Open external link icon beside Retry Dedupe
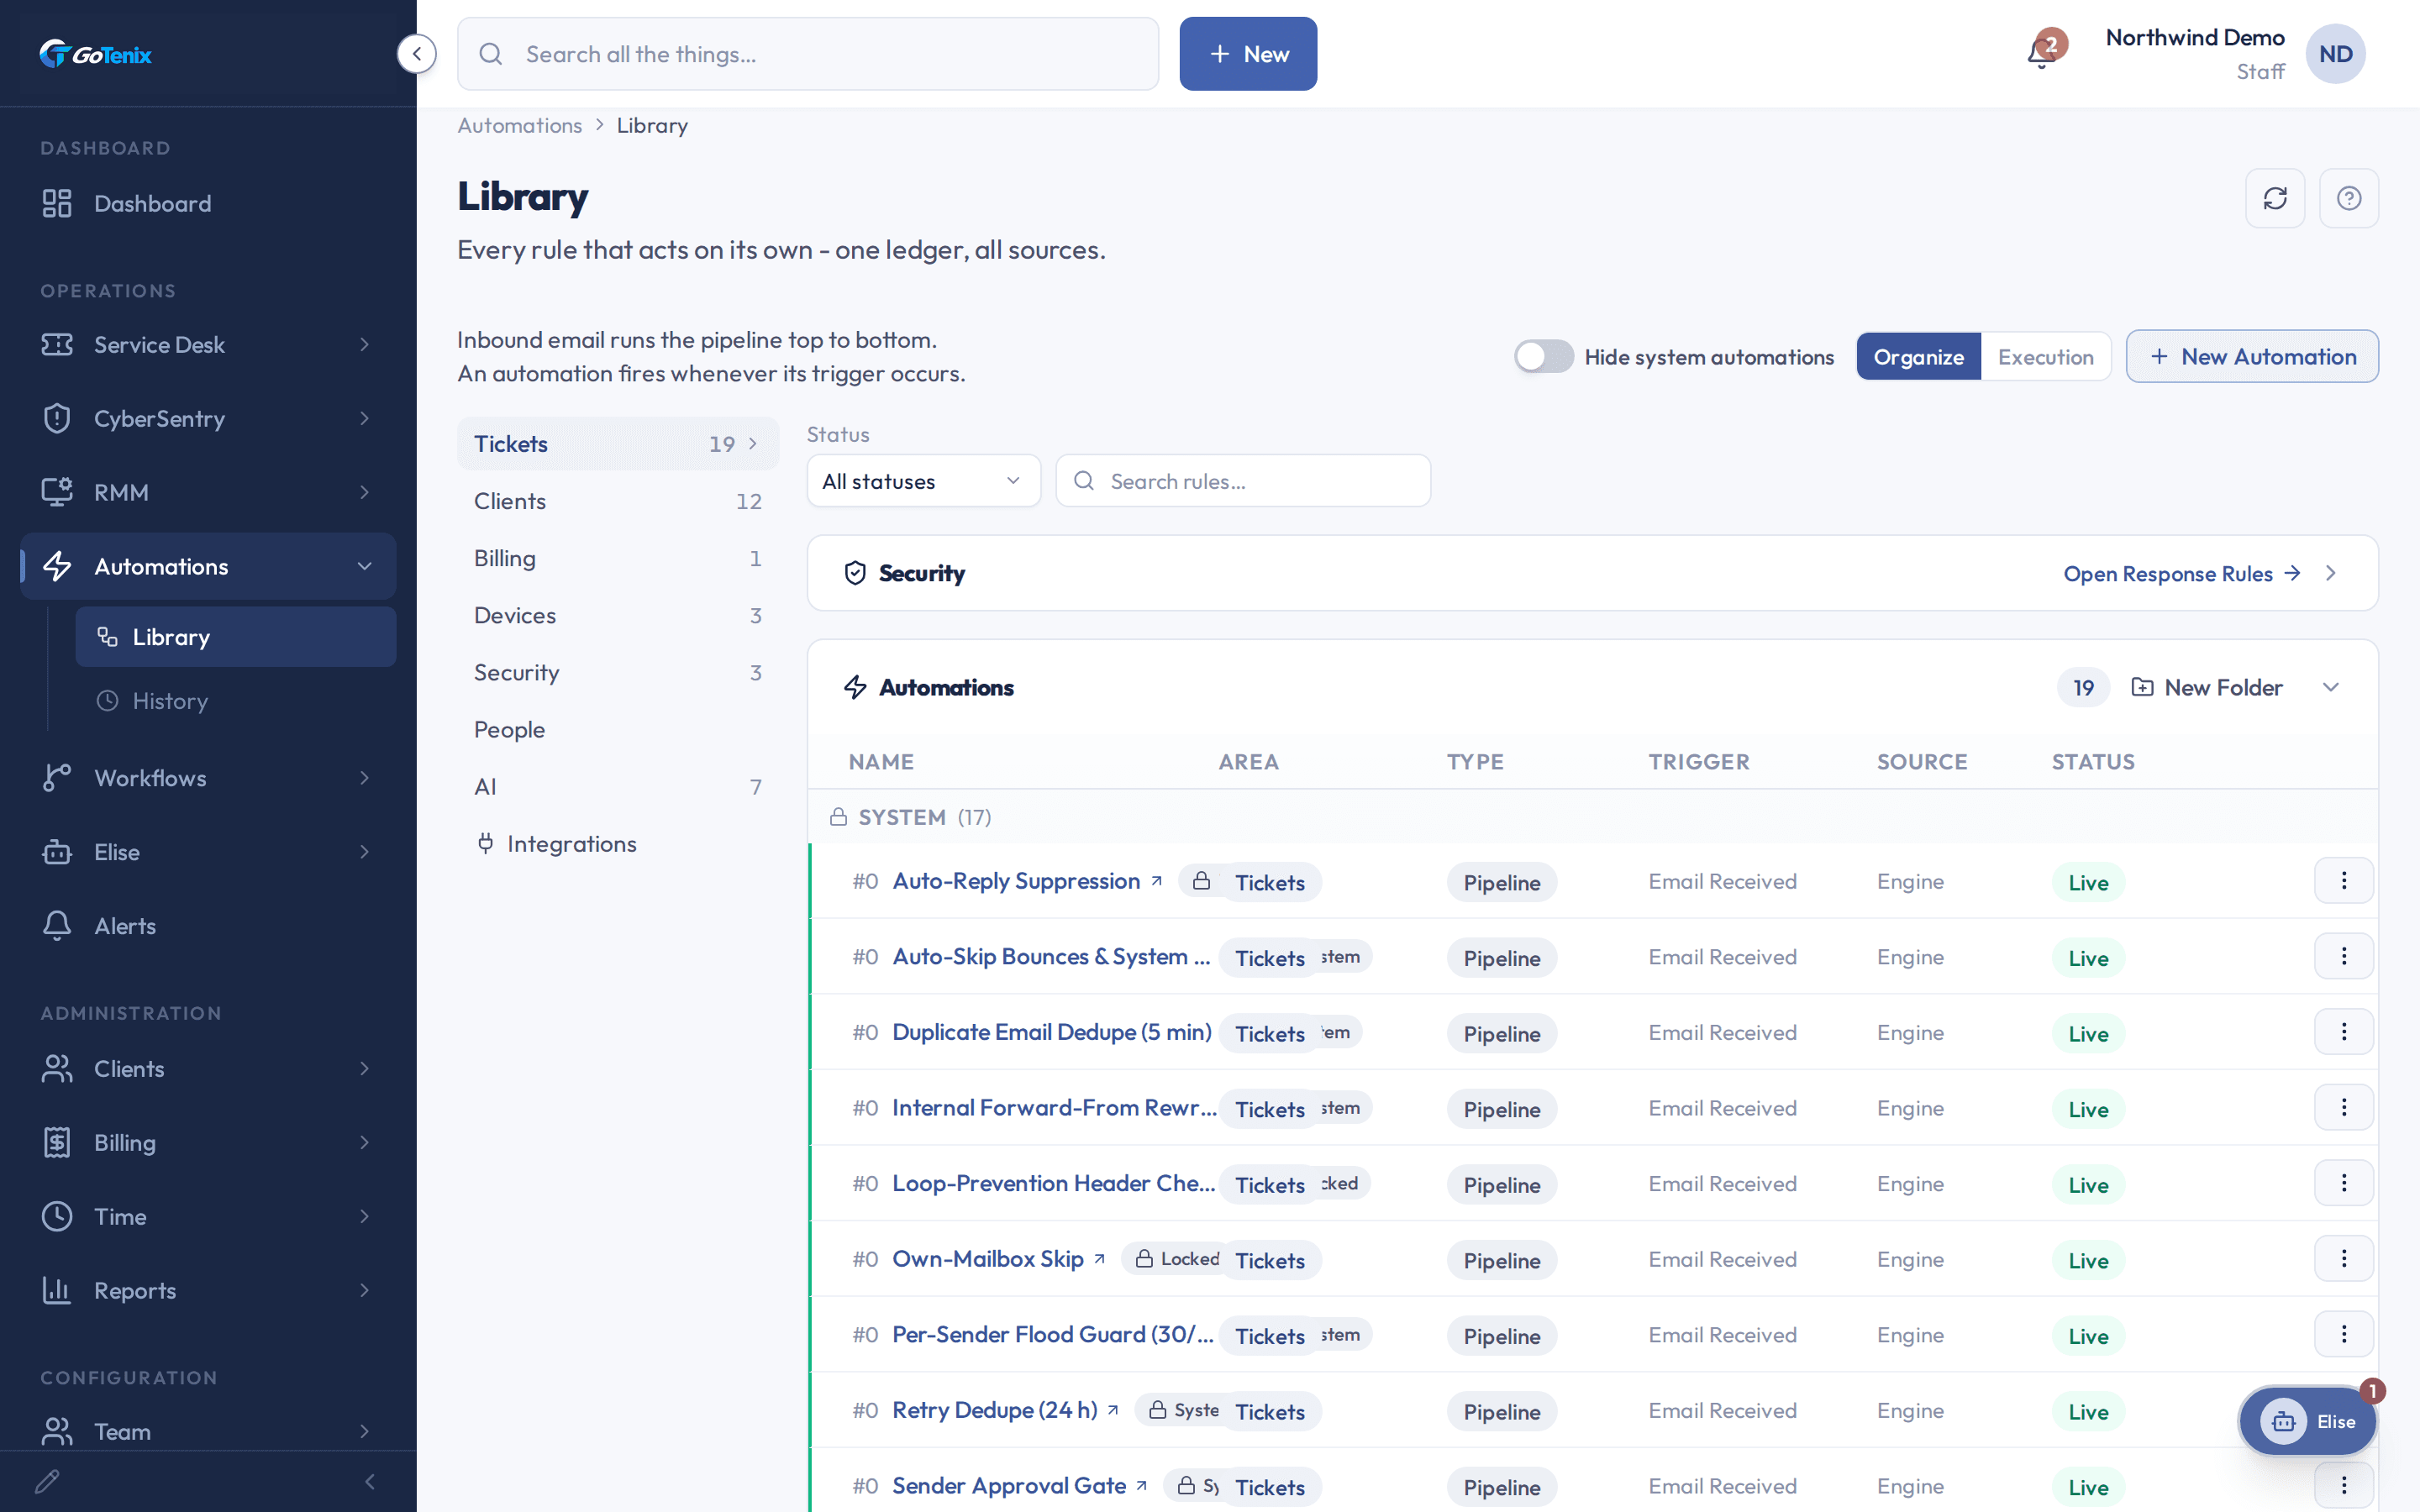This screenshot has width=2420, height=1512. pos(1113,1410)
